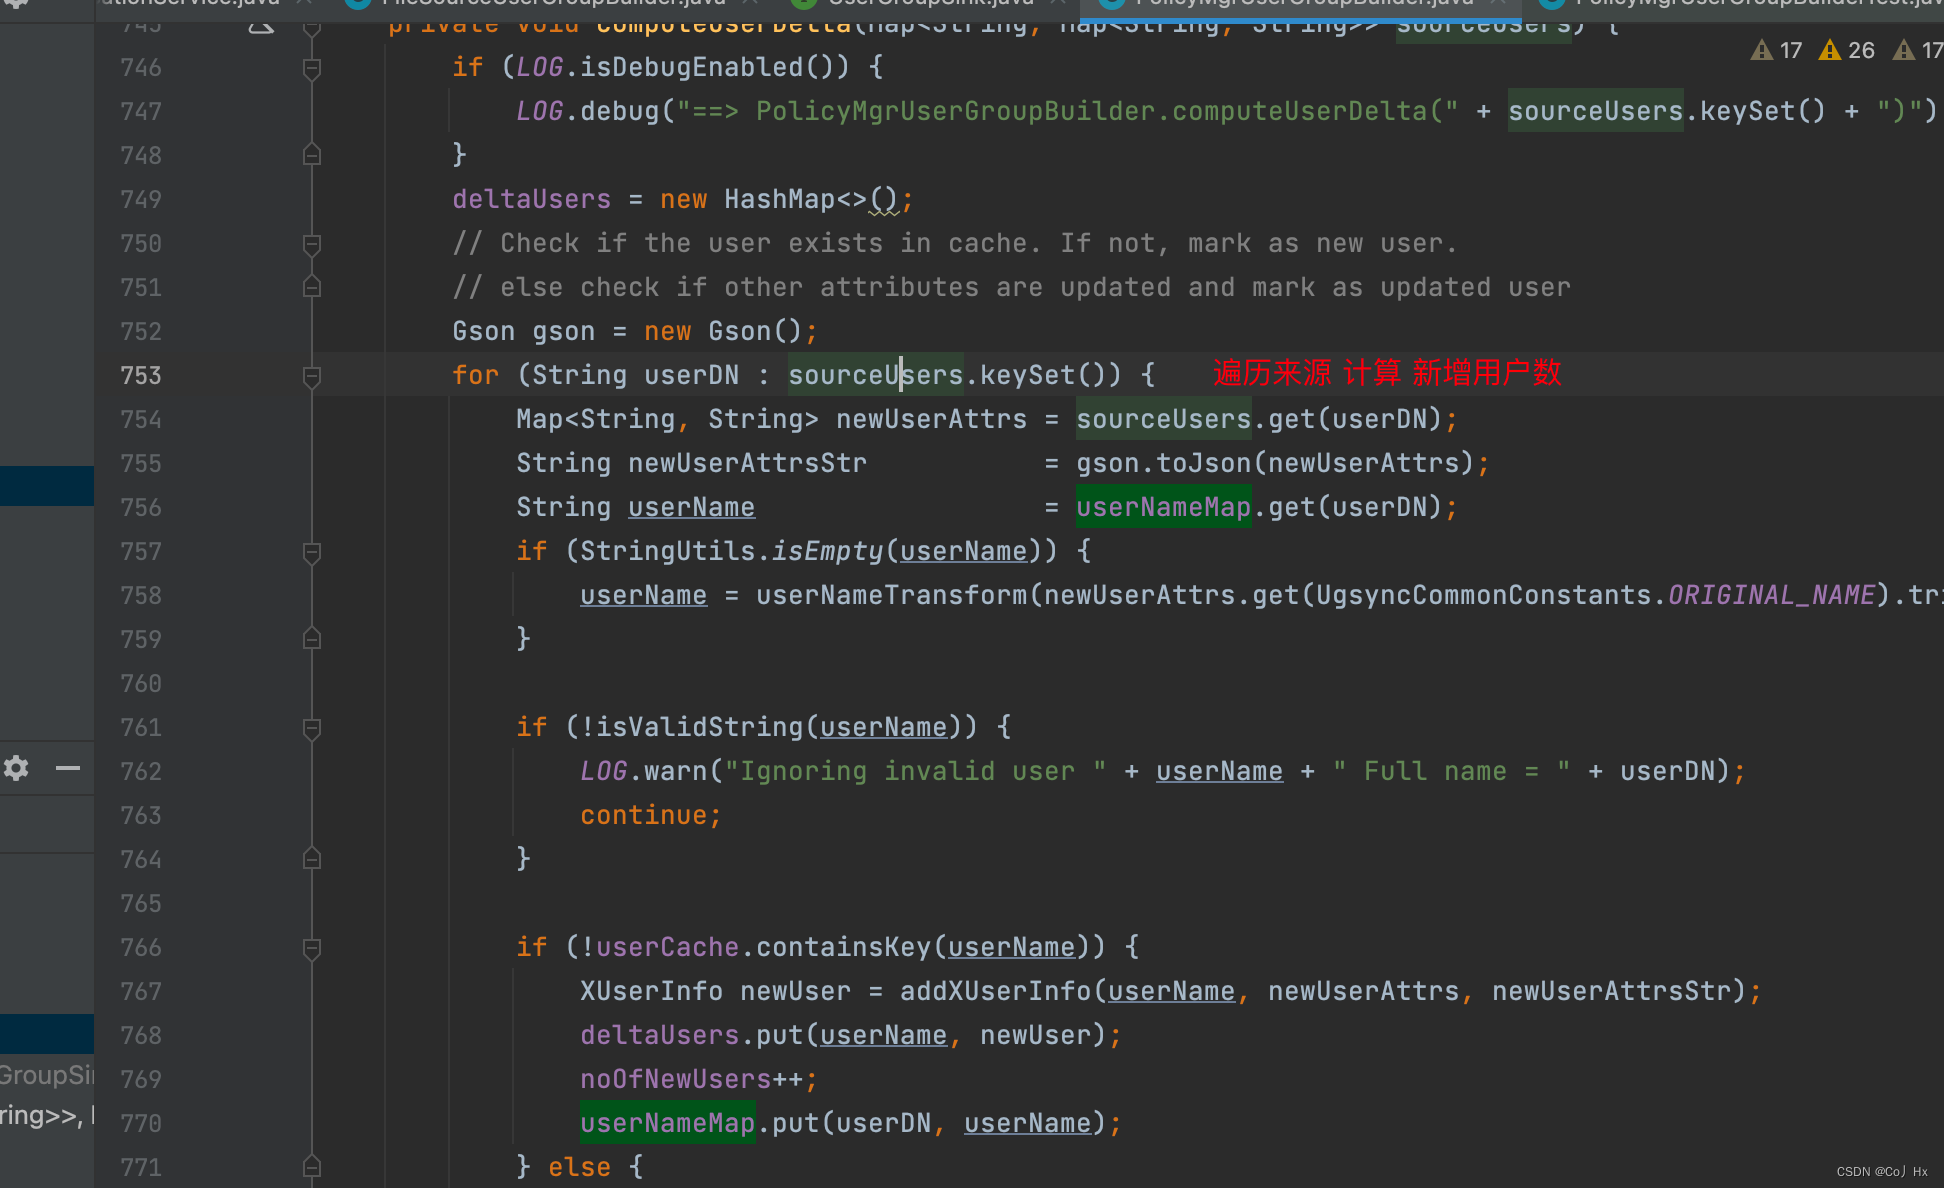Click 'newUserAttrs' declaration on line 754
The width and height of the screenshot is (1944, 1188).
click(932, 419)
